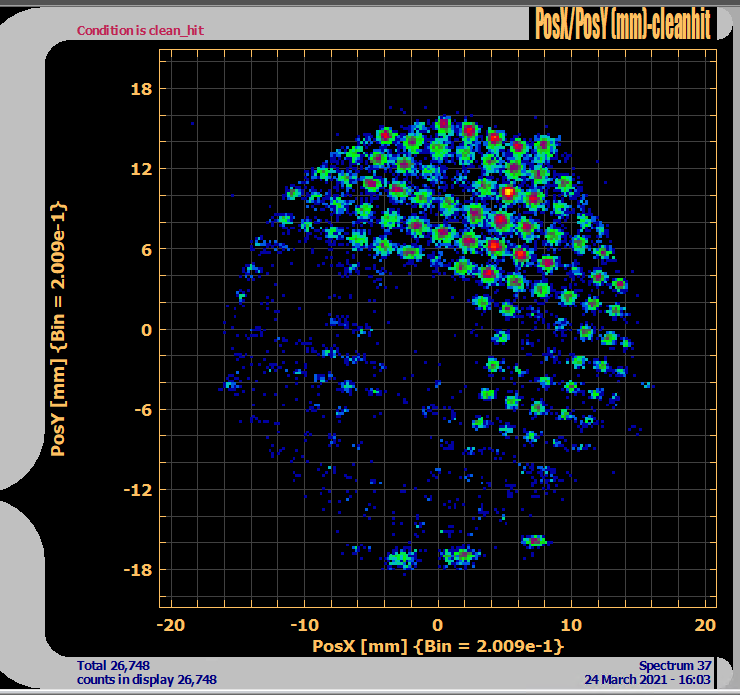This screenshot has height=697, width=740.
Task: Click the X-axis tick label -20
Action: (171, 625)
